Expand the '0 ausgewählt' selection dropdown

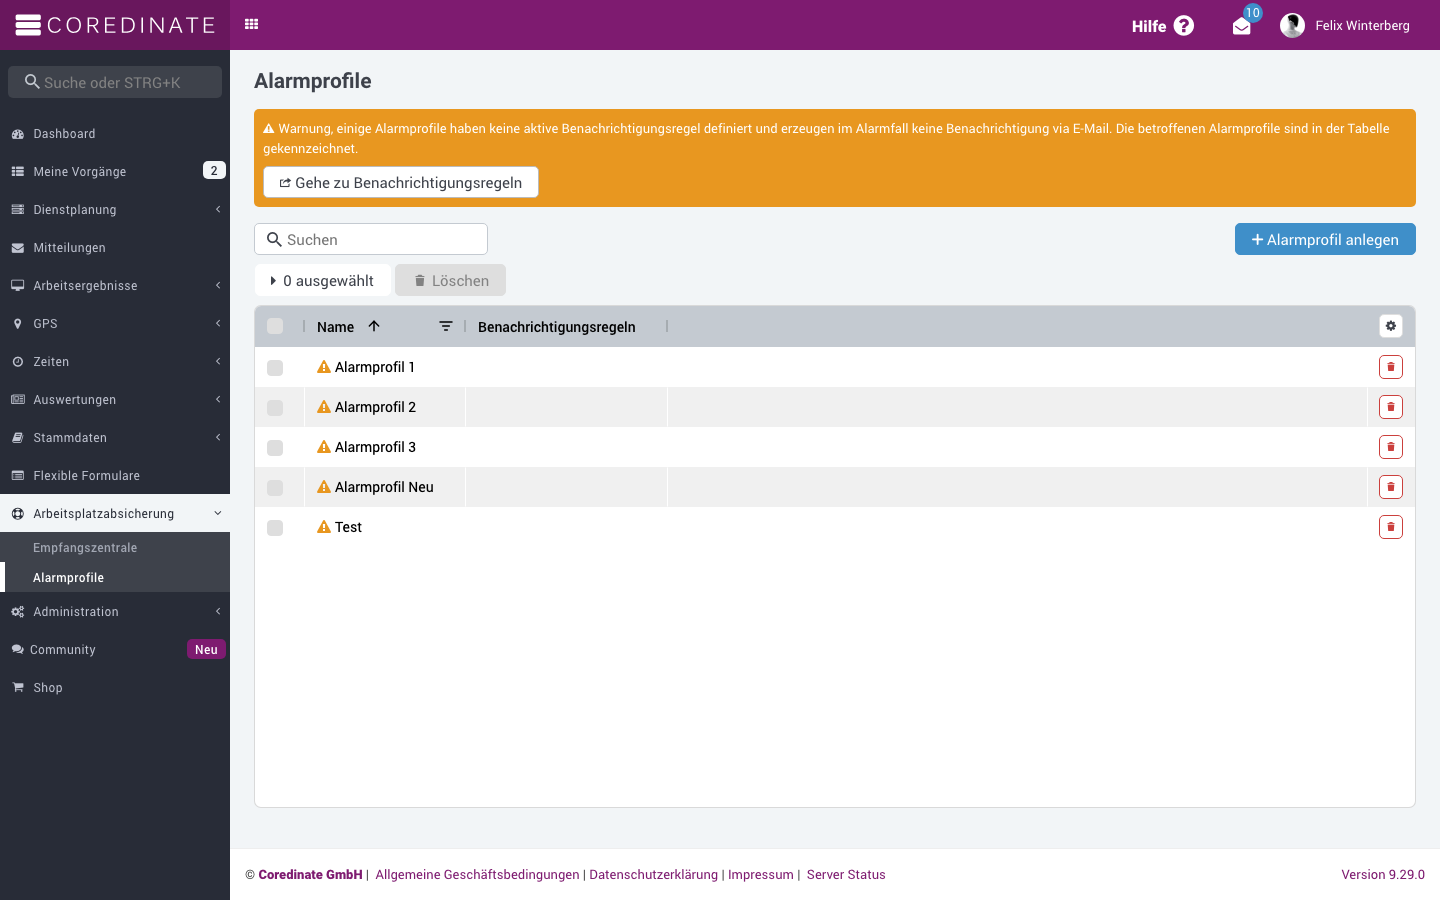tap(322, 280)
